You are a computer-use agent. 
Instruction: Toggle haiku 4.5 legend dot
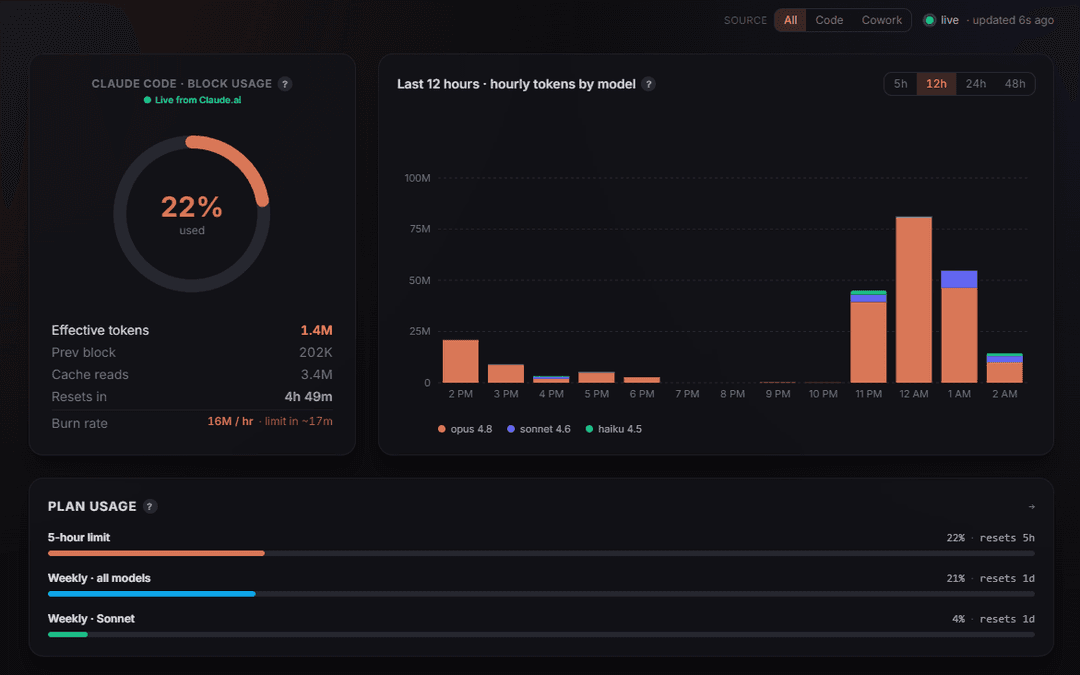(589, 429)
